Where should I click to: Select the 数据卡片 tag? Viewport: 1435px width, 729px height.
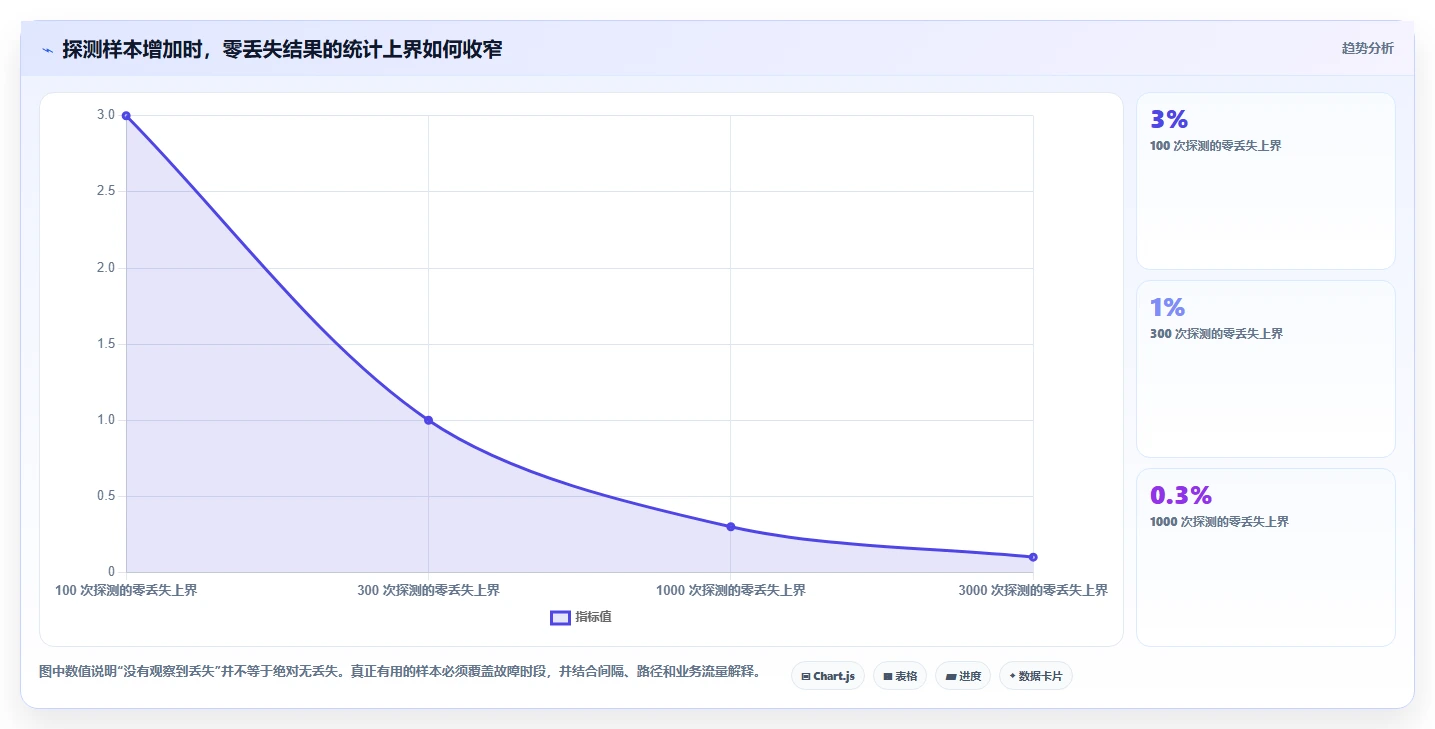pyautogui.click(x=1036, y=676)
